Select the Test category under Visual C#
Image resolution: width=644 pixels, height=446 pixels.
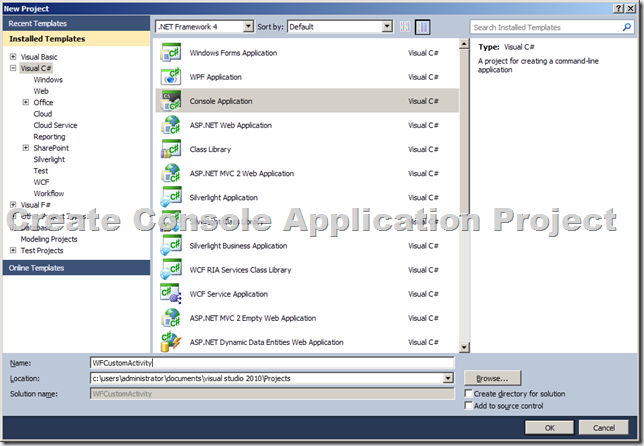pos(41,171)
